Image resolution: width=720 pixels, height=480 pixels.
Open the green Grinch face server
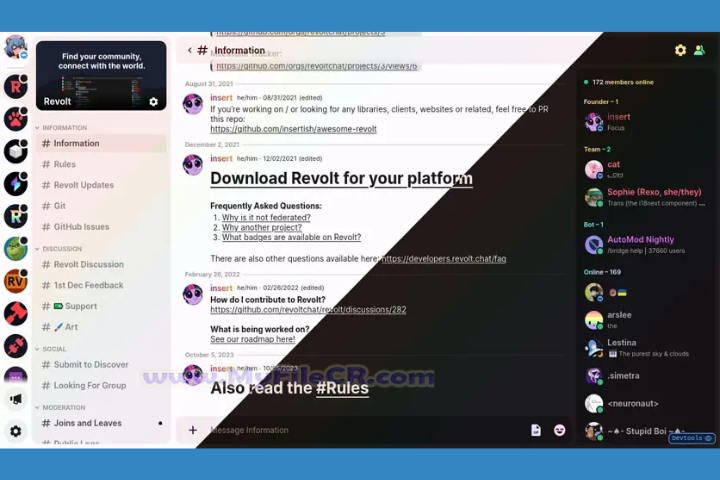point(16,248)
